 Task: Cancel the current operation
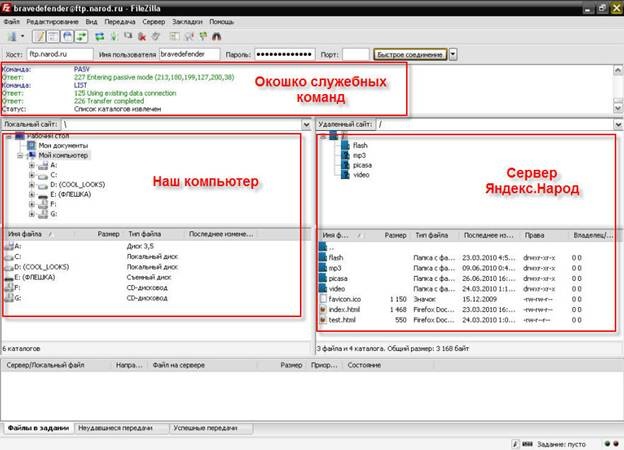(128, 37)
